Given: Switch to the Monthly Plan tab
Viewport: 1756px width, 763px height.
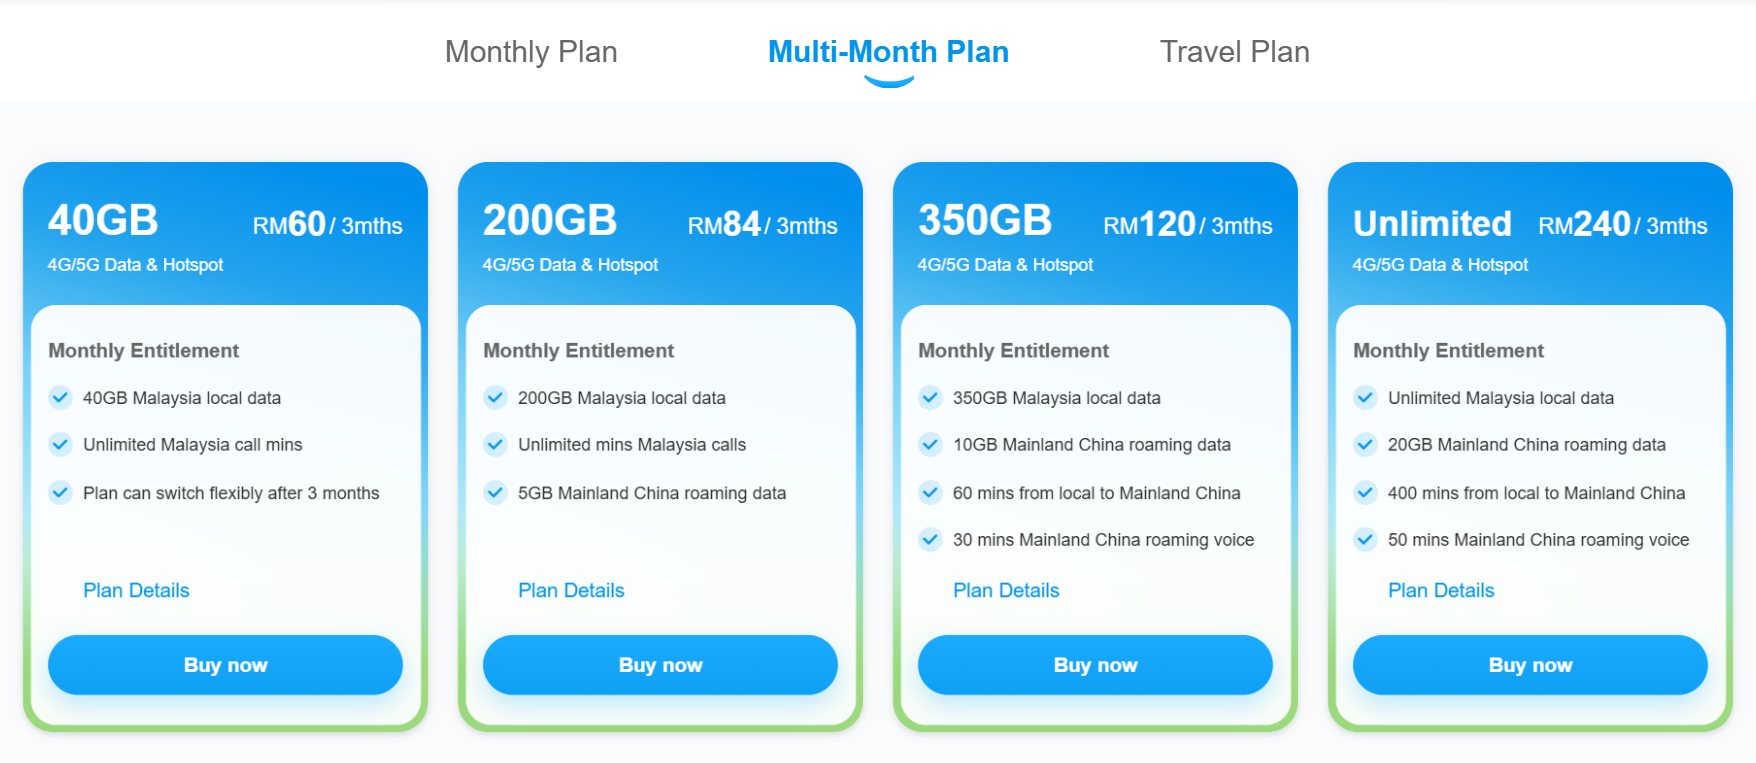Looking at the screenshot, I should click(x=530, y=52).
